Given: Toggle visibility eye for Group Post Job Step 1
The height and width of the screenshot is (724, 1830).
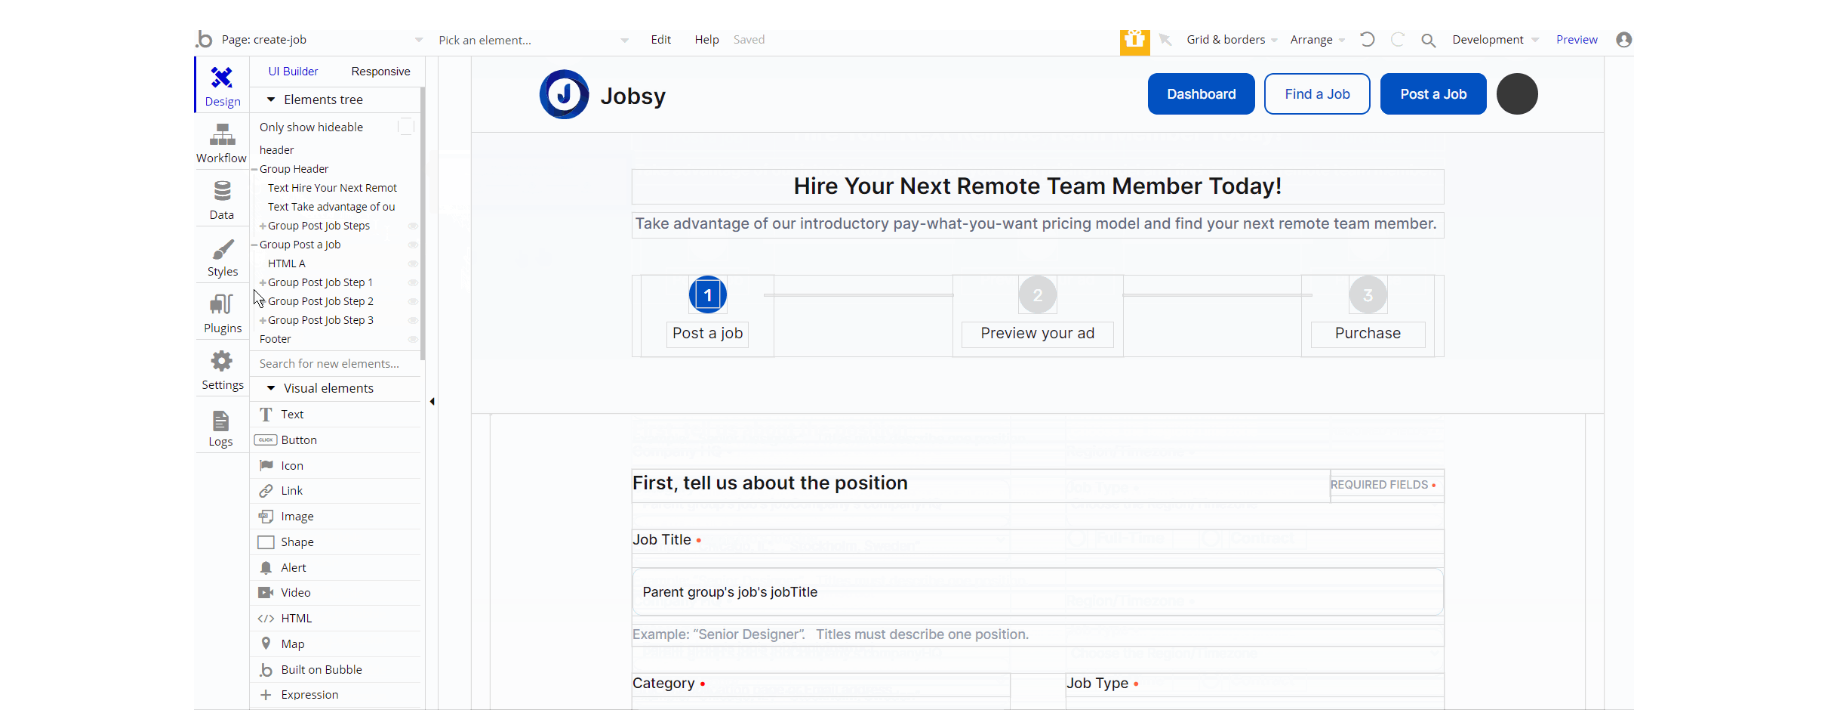Looking at the screenshot, I should 412,282.
